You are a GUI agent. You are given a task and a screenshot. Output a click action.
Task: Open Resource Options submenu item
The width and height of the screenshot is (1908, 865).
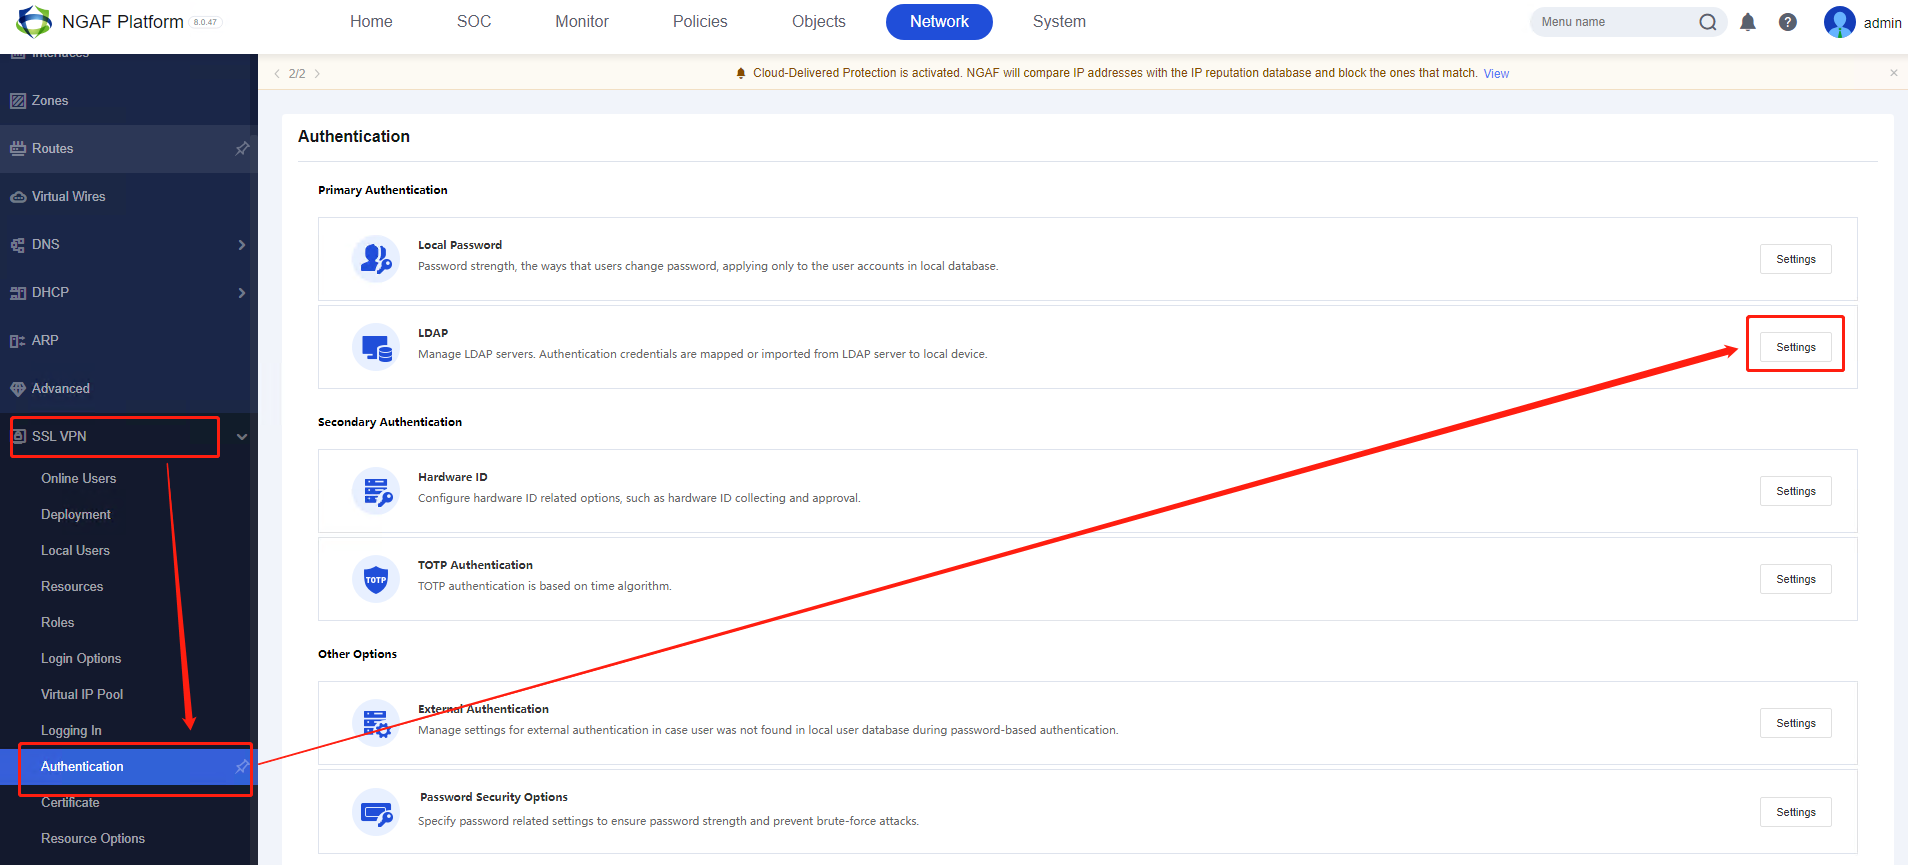[x=93, y=839]
